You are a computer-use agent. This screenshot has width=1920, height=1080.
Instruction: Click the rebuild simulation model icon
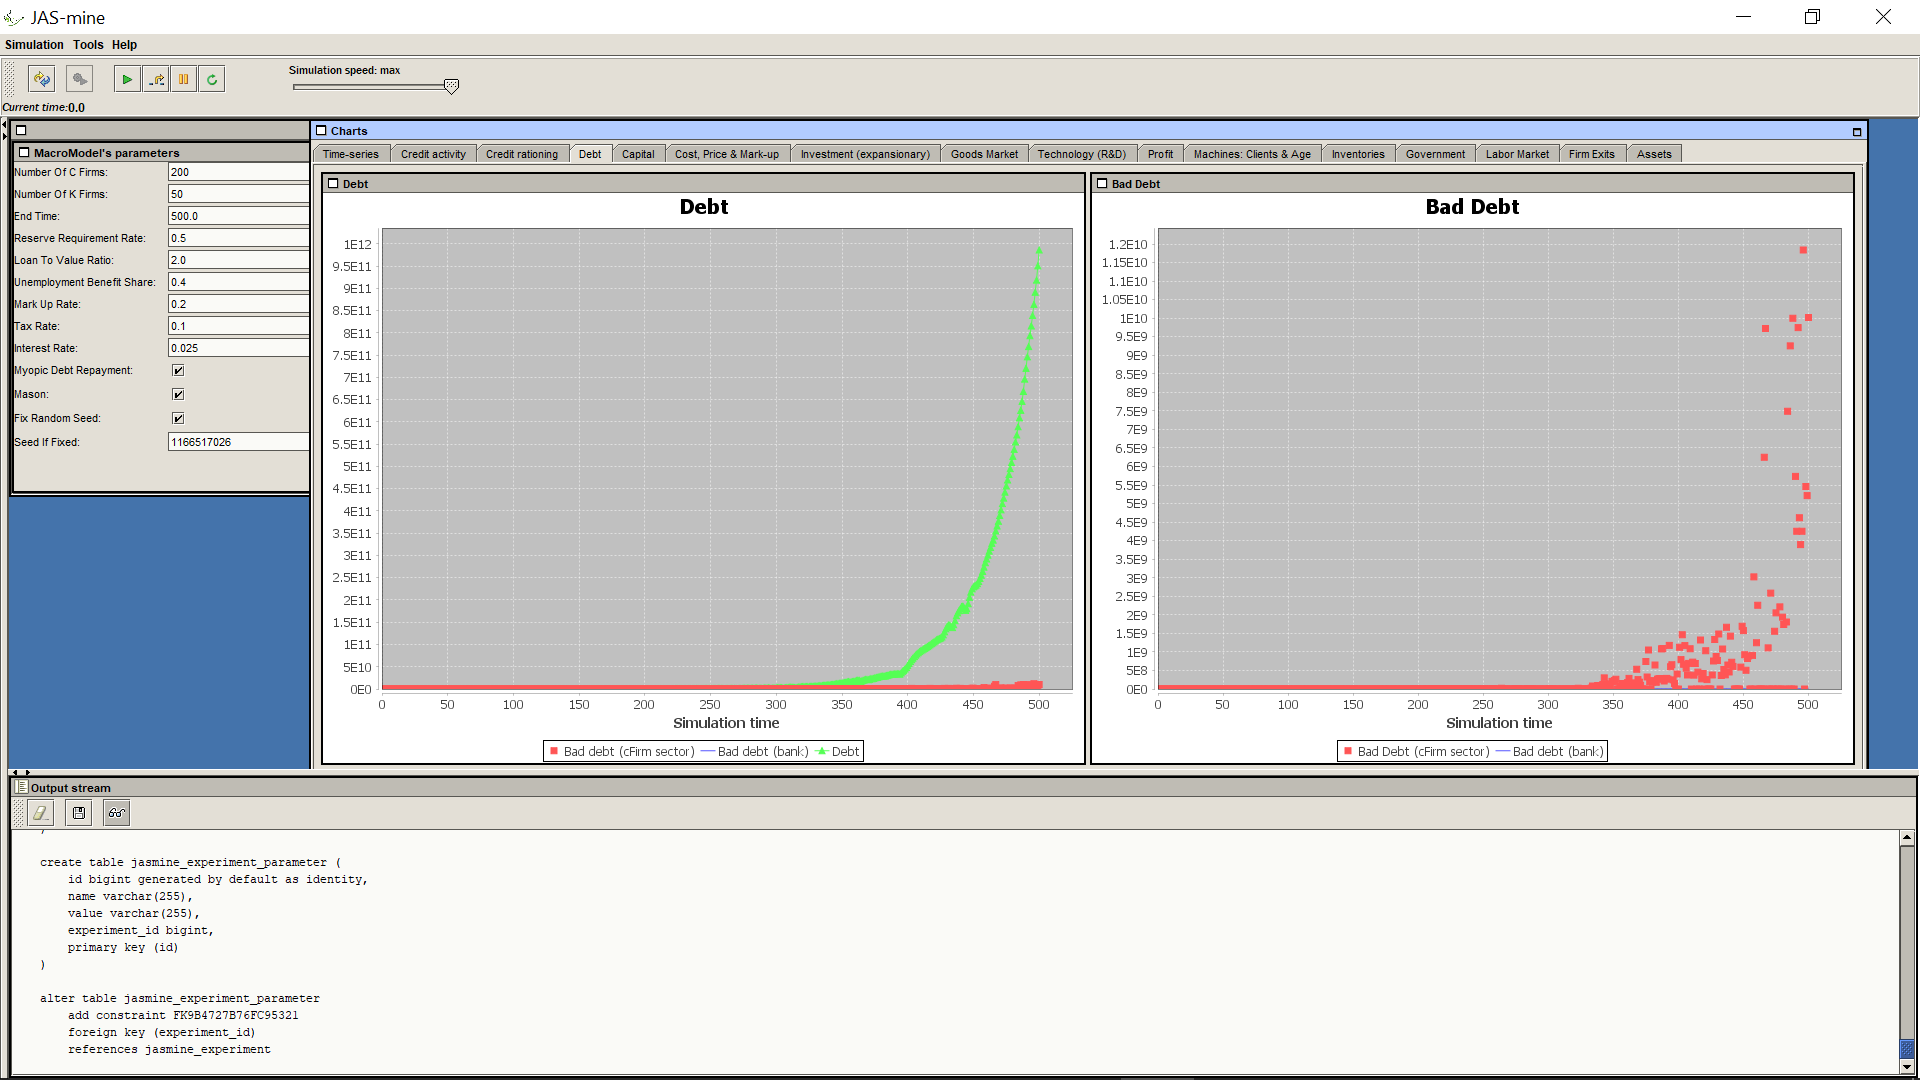tap(42, 79)
